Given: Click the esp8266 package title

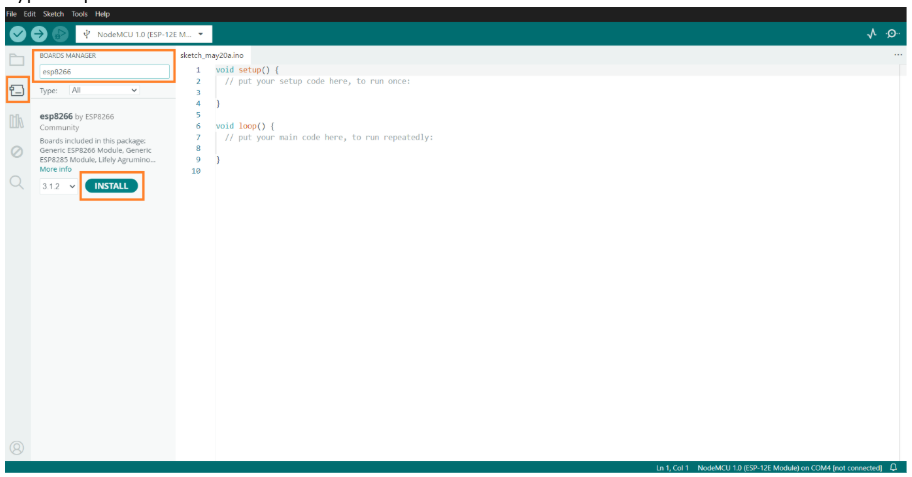Looking at the screenshot, I should (56, 116).
